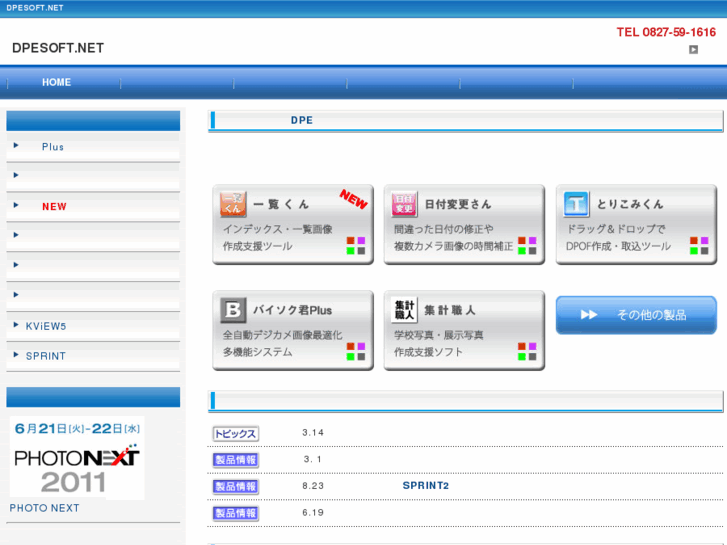Click the colored squares on バイソク君Plus card
727x545 pixels.
point(356,351)
